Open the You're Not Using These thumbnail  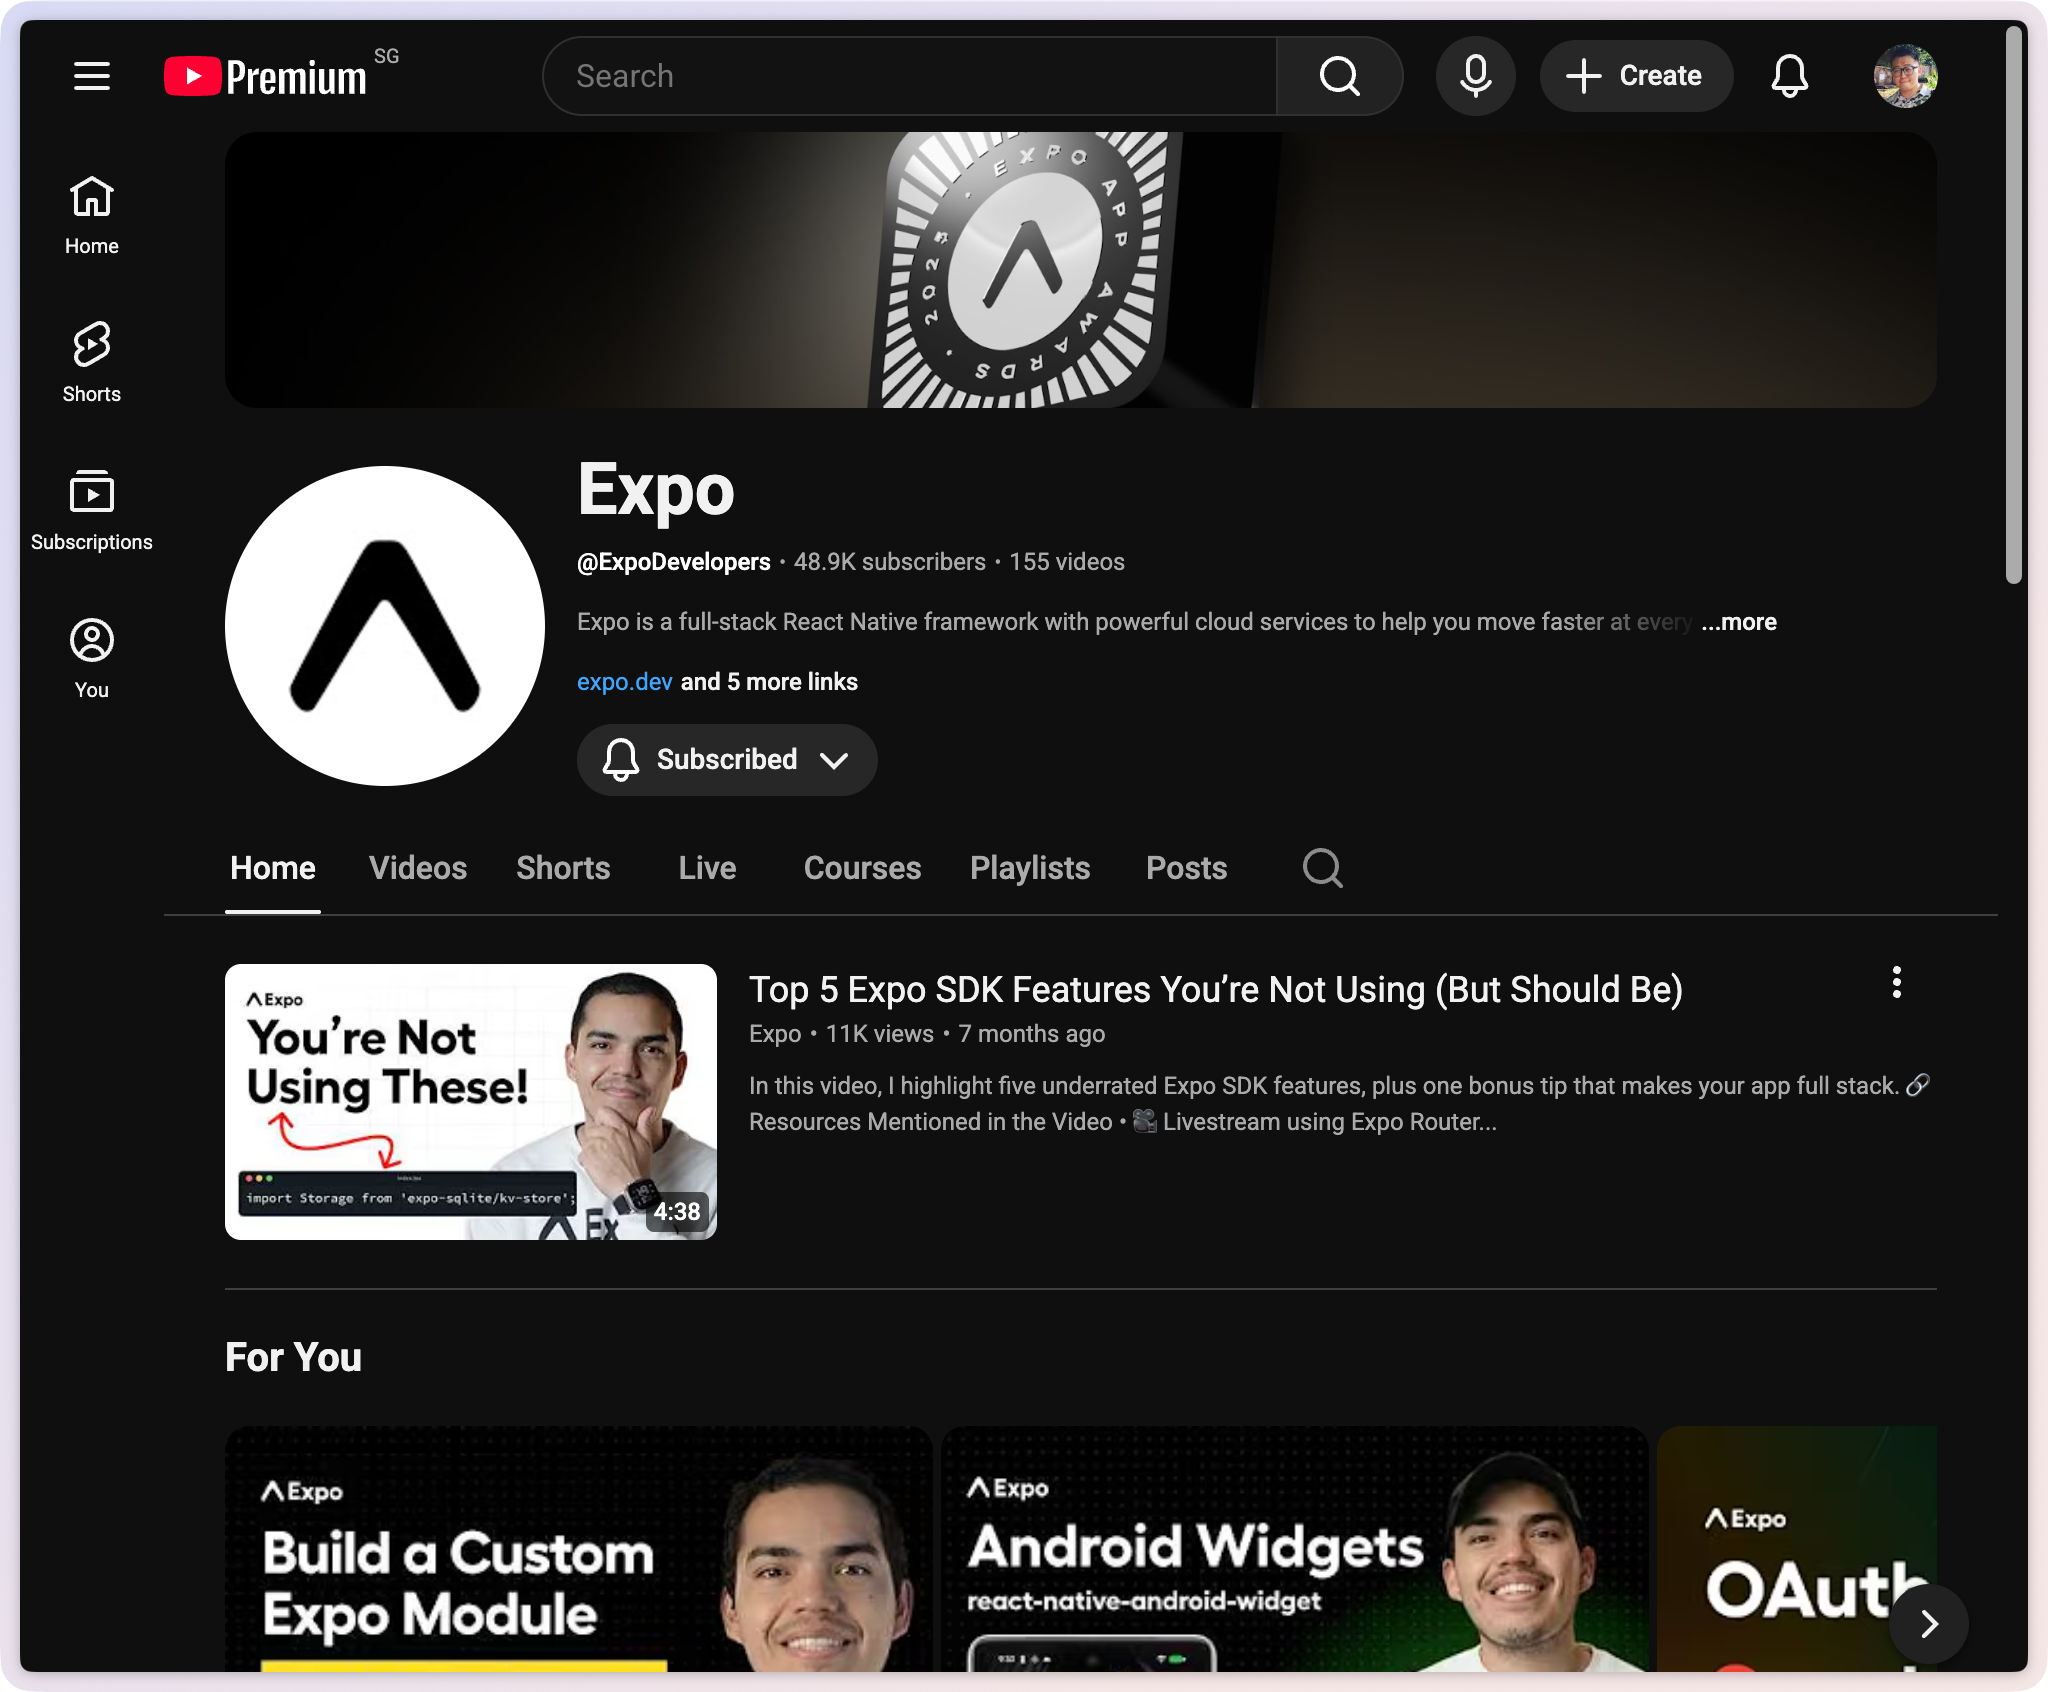(471, 1102)
